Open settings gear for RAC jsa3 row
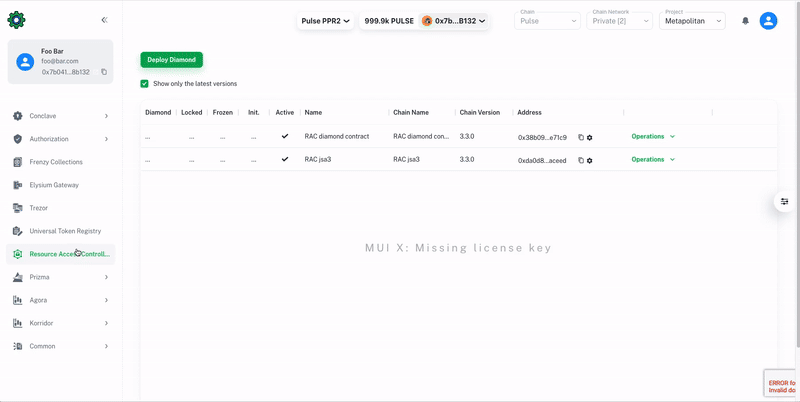Image resolution: width=800 pixels, height=402 pixels. point(590,160)
